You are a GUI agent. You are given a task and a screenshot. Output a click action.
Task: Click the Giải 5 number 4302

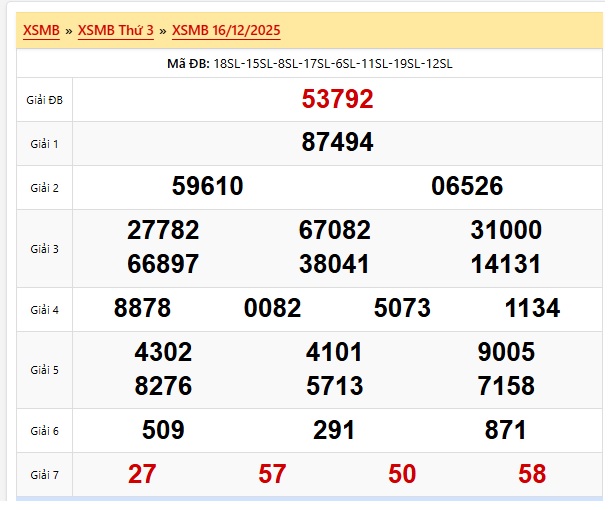point(163,353)
